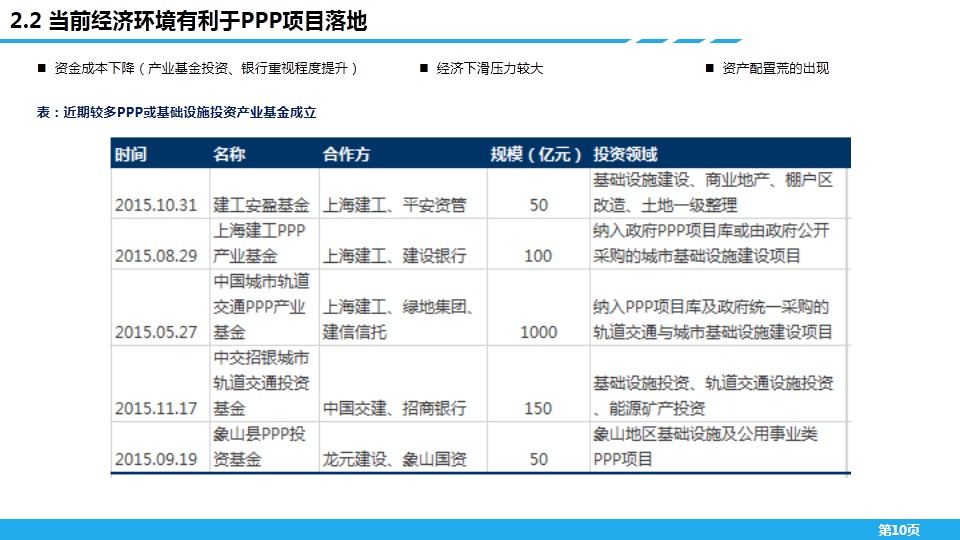Select the cell '建工安盈基金'
960x540 pixels.
[261, 205]
